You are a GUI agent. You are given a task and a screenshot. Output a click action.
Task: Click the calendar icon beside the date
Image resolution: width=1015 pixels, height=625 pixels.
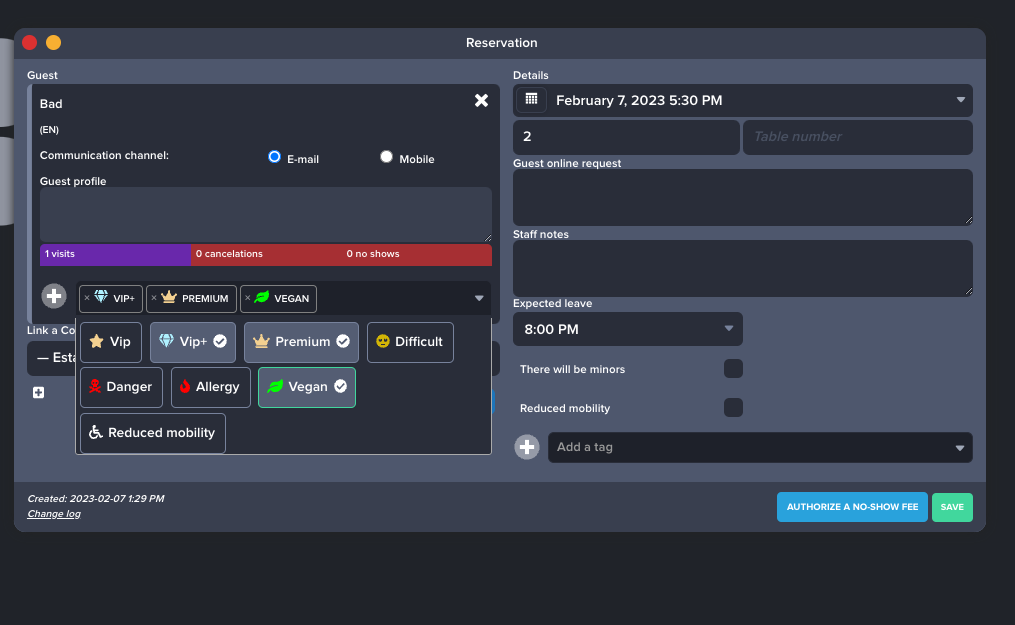coord(531,100)
